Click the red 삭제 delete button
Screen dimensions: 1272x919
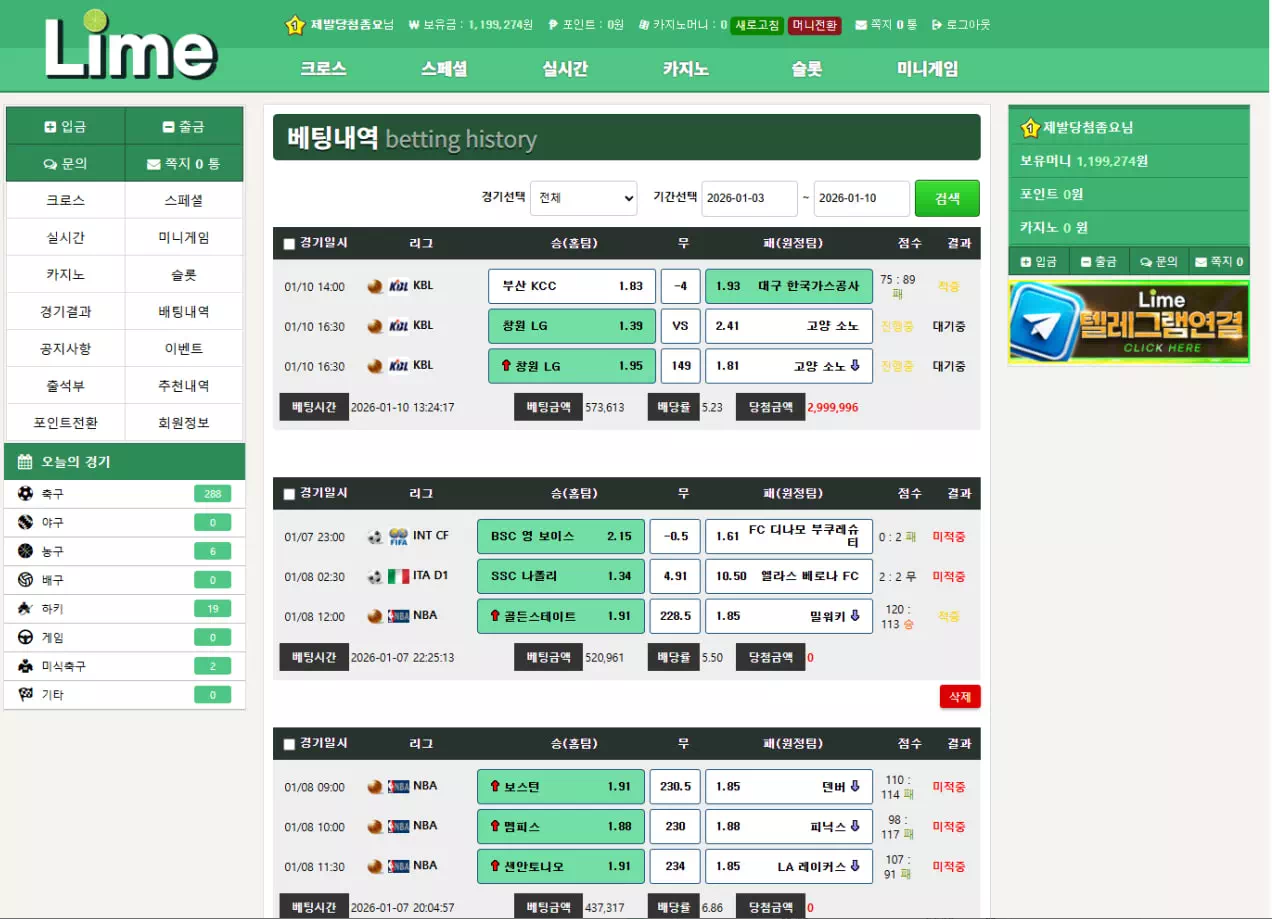(x=959, y=697)
